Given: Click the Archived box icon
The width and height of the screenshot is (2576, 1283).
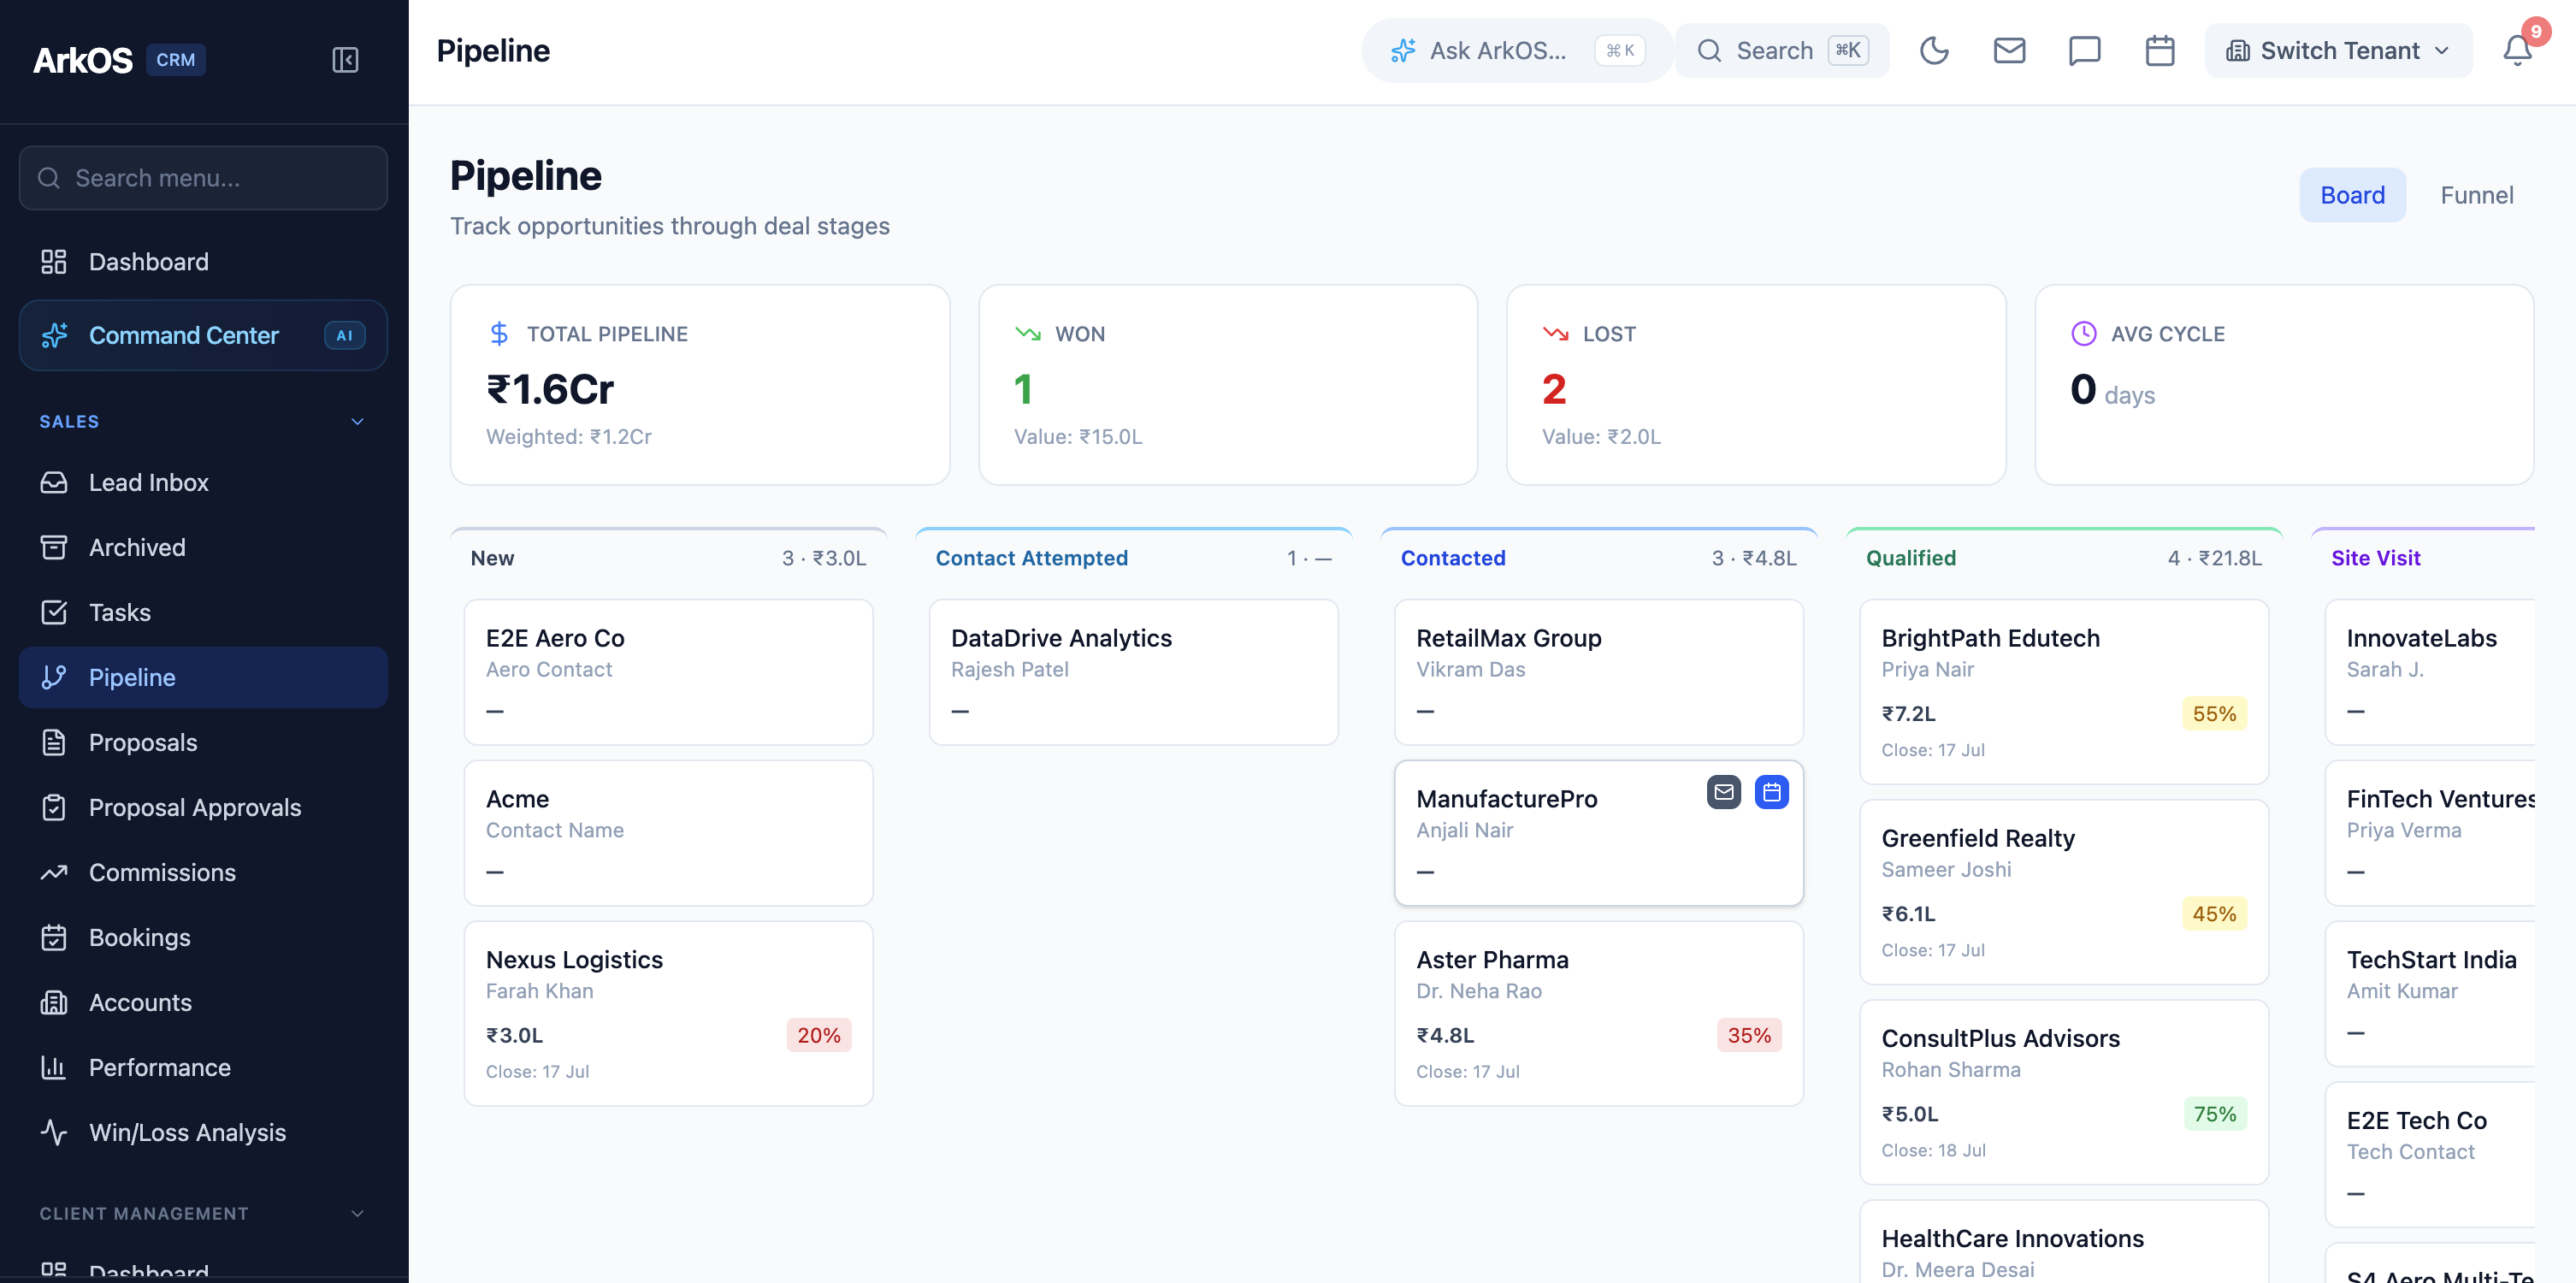Looking at the screenshot, I should point(53,548).
